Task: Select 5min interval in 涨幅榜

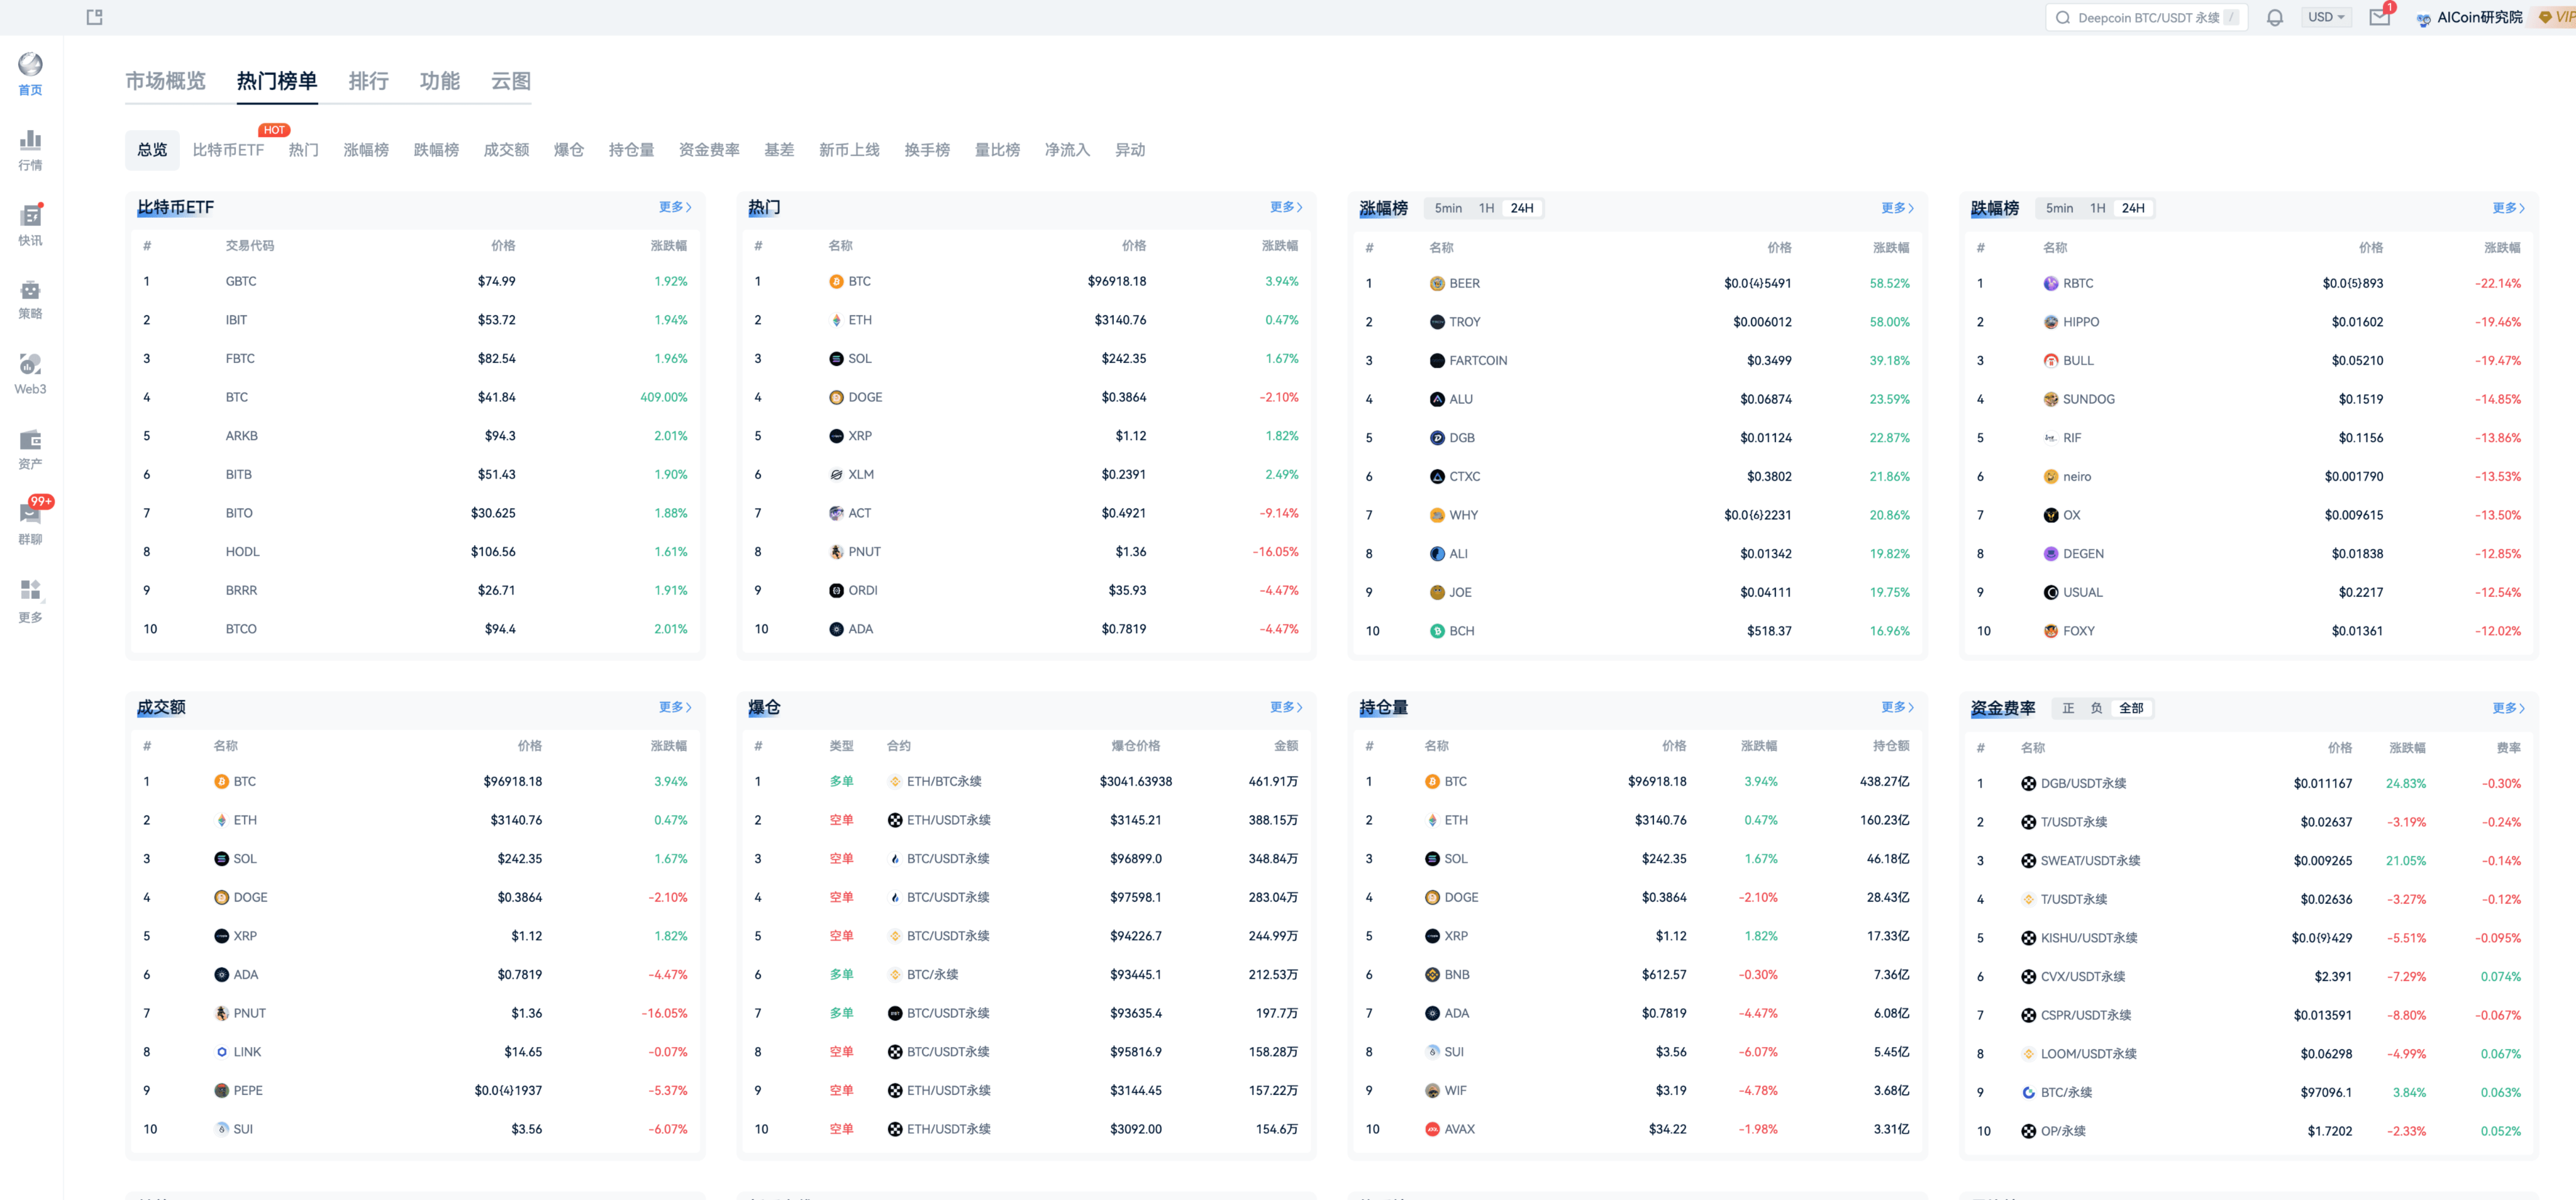Action: click(1447, 209)
